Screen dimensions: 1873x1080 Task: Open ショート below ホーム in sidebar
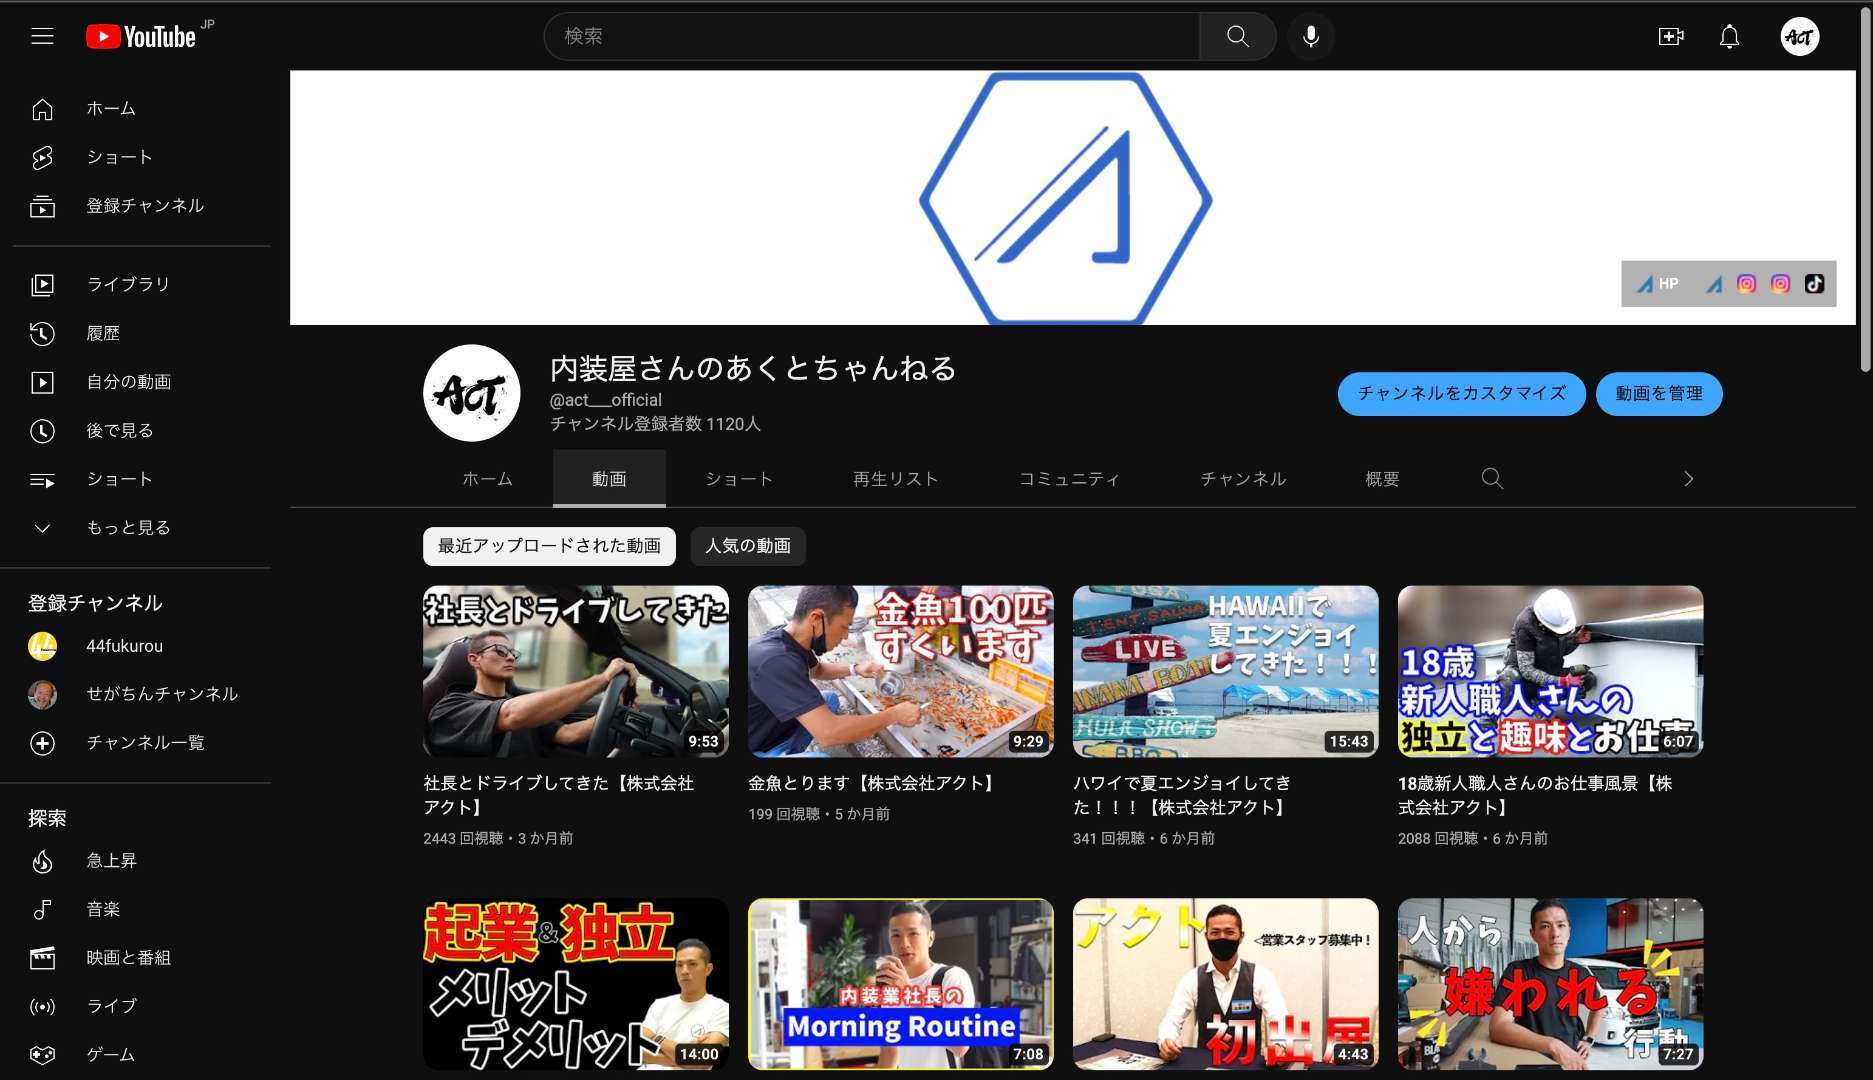pos(135,158)
